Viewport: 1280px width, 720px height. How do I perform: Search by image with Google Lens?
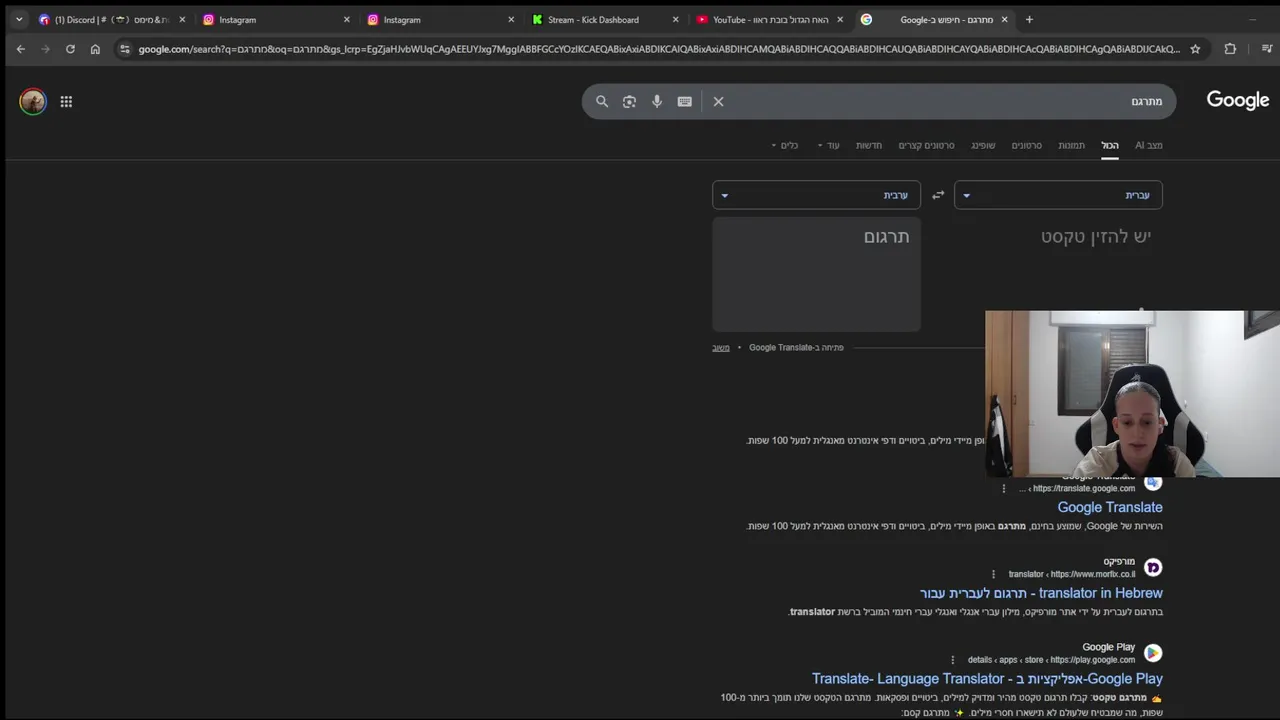629,101
